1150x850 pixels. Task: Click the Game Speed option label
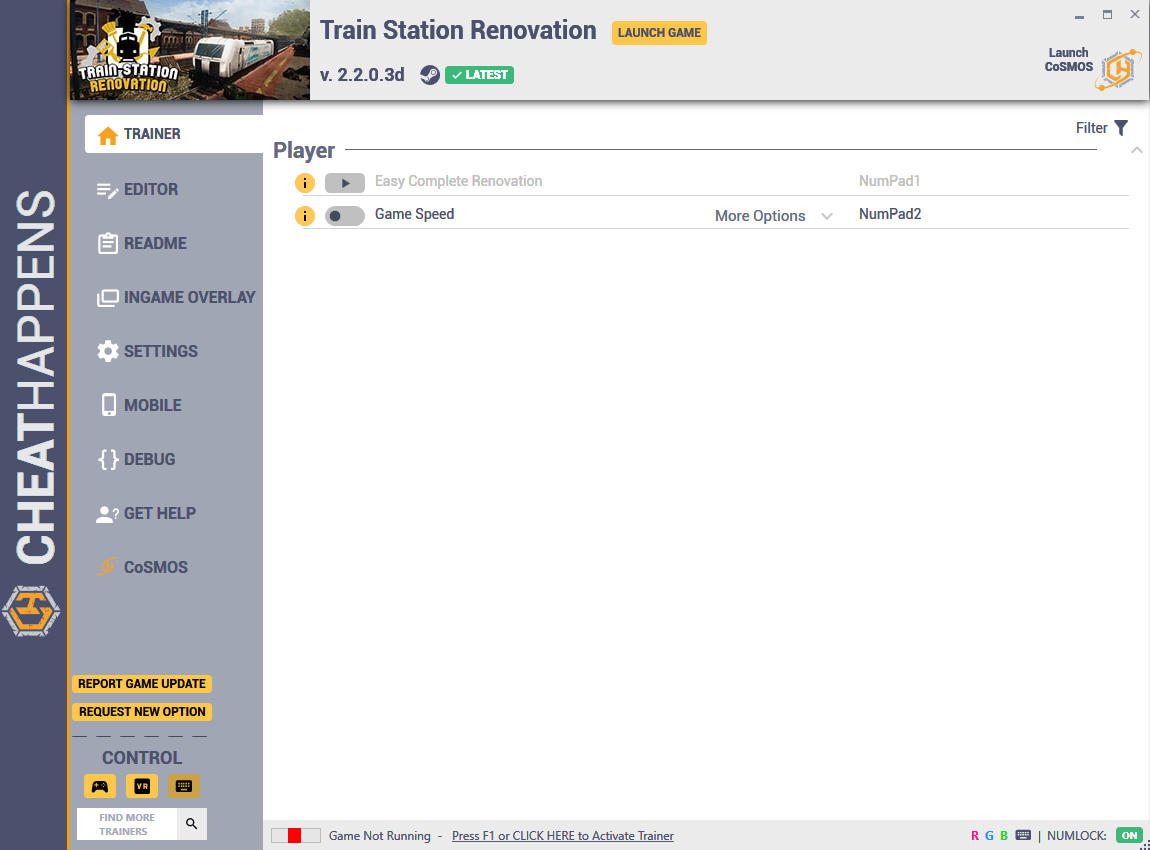(414, 214)
